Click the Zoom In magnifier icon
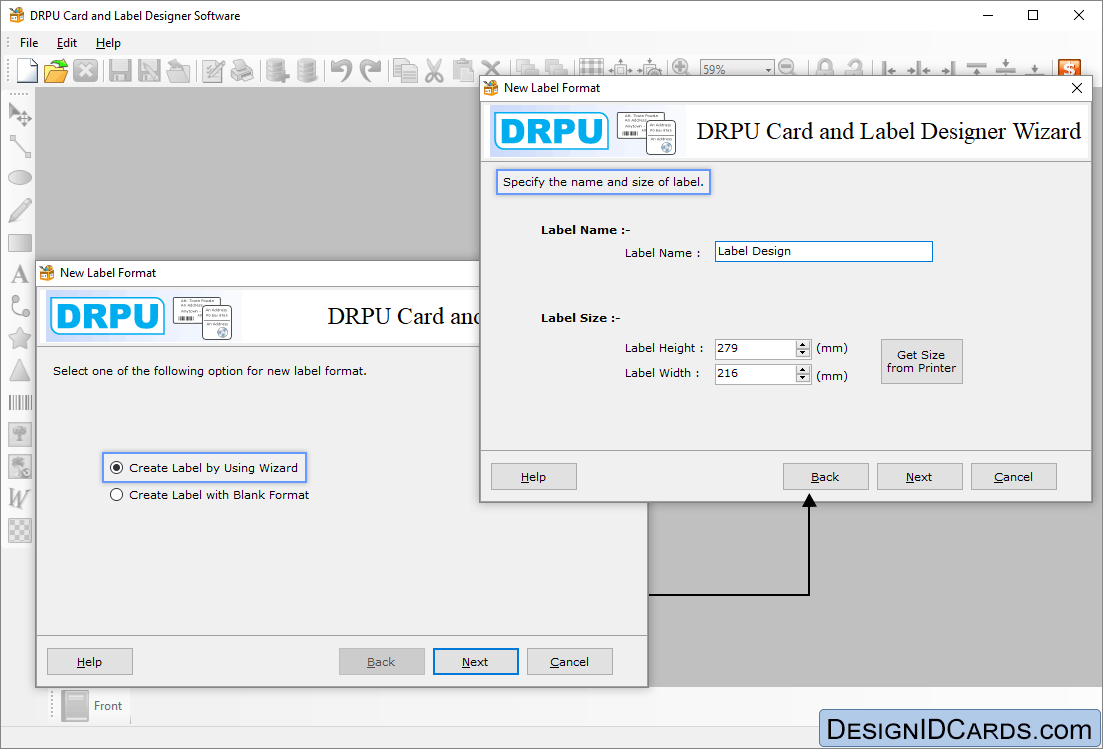 [680, 68]
